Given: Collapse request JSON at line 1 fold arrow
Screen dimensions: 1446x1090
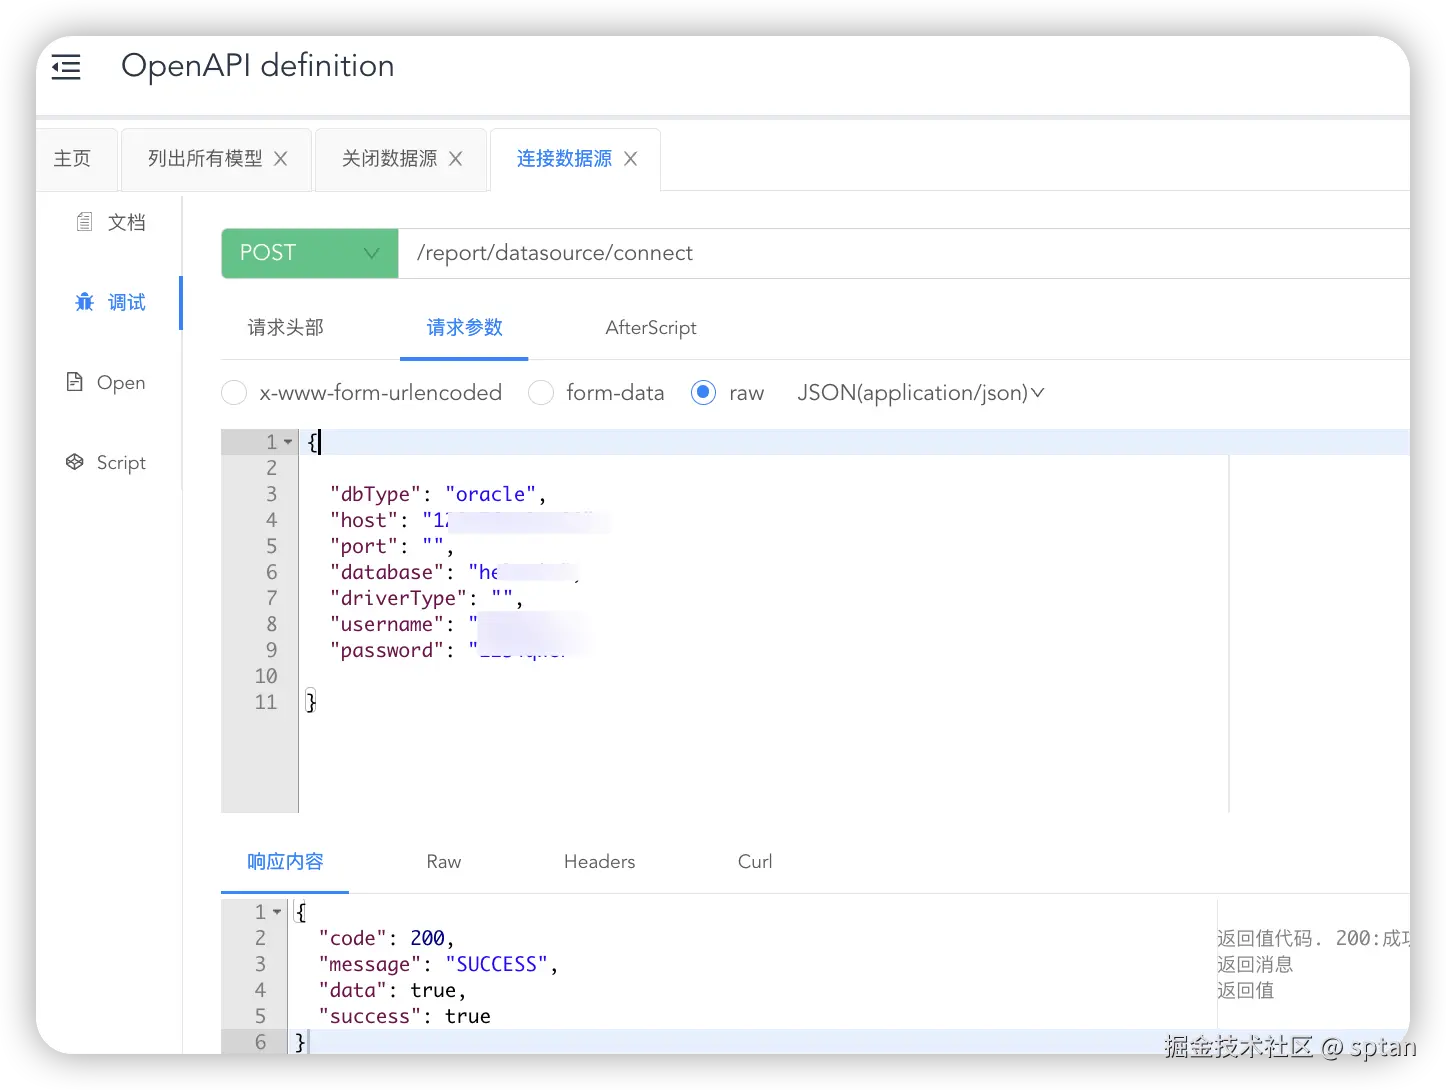Looking at the screenshot, I should coord(288,442).
